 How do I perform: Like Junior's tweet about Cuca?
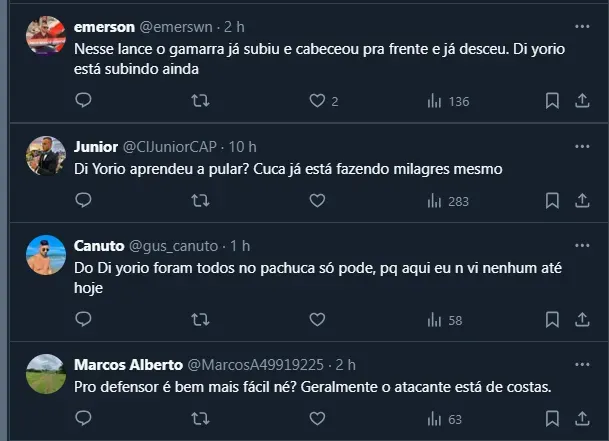click(x=317, y=200)
